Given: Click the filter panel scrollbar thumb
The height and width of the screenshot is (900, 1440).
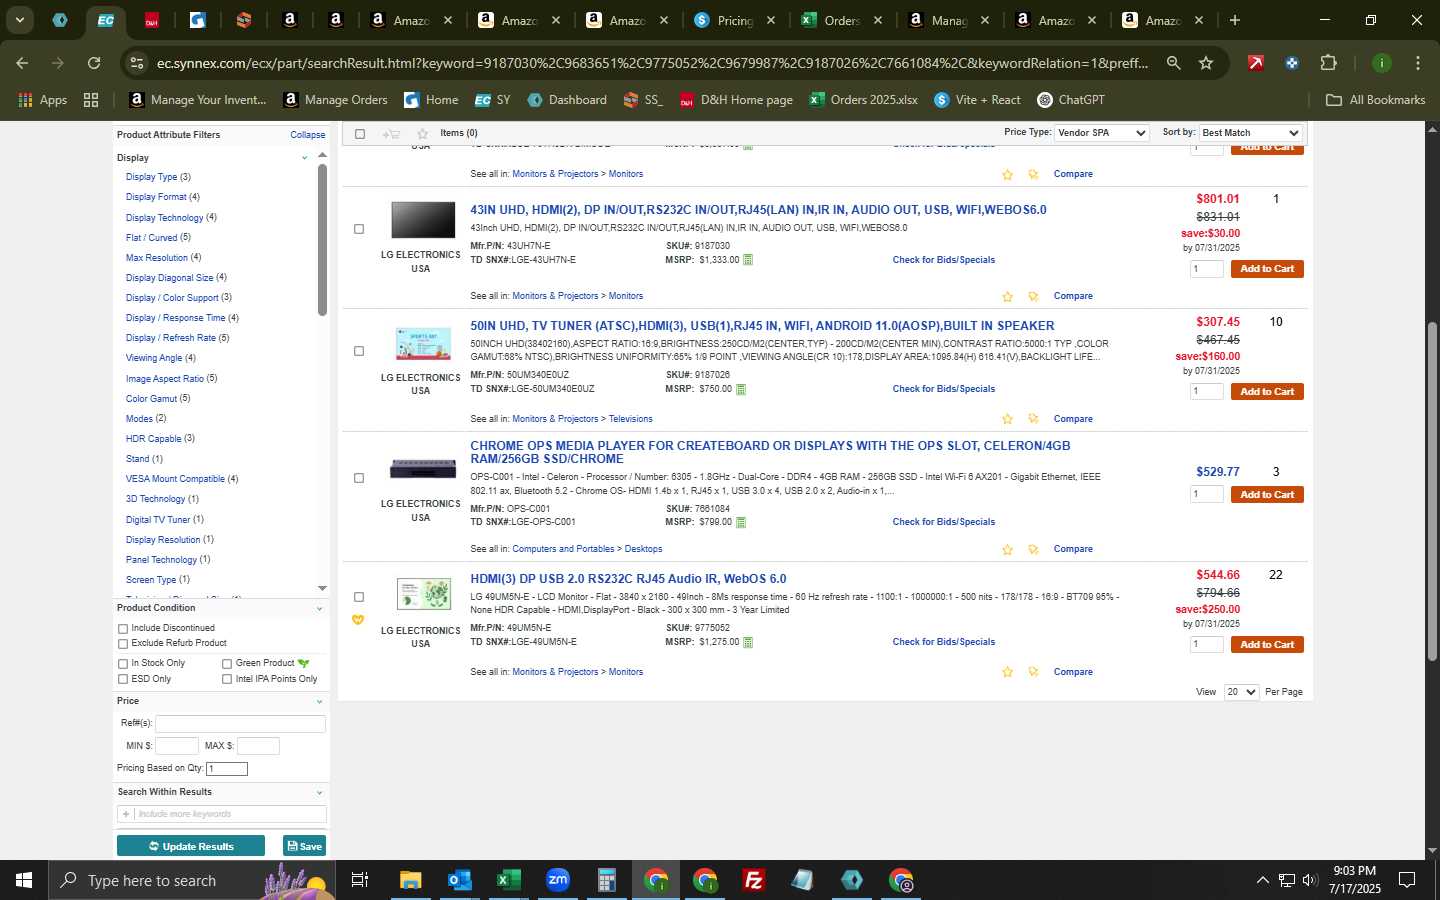Looking at the screenshot, I should click(x=322, y=240).
